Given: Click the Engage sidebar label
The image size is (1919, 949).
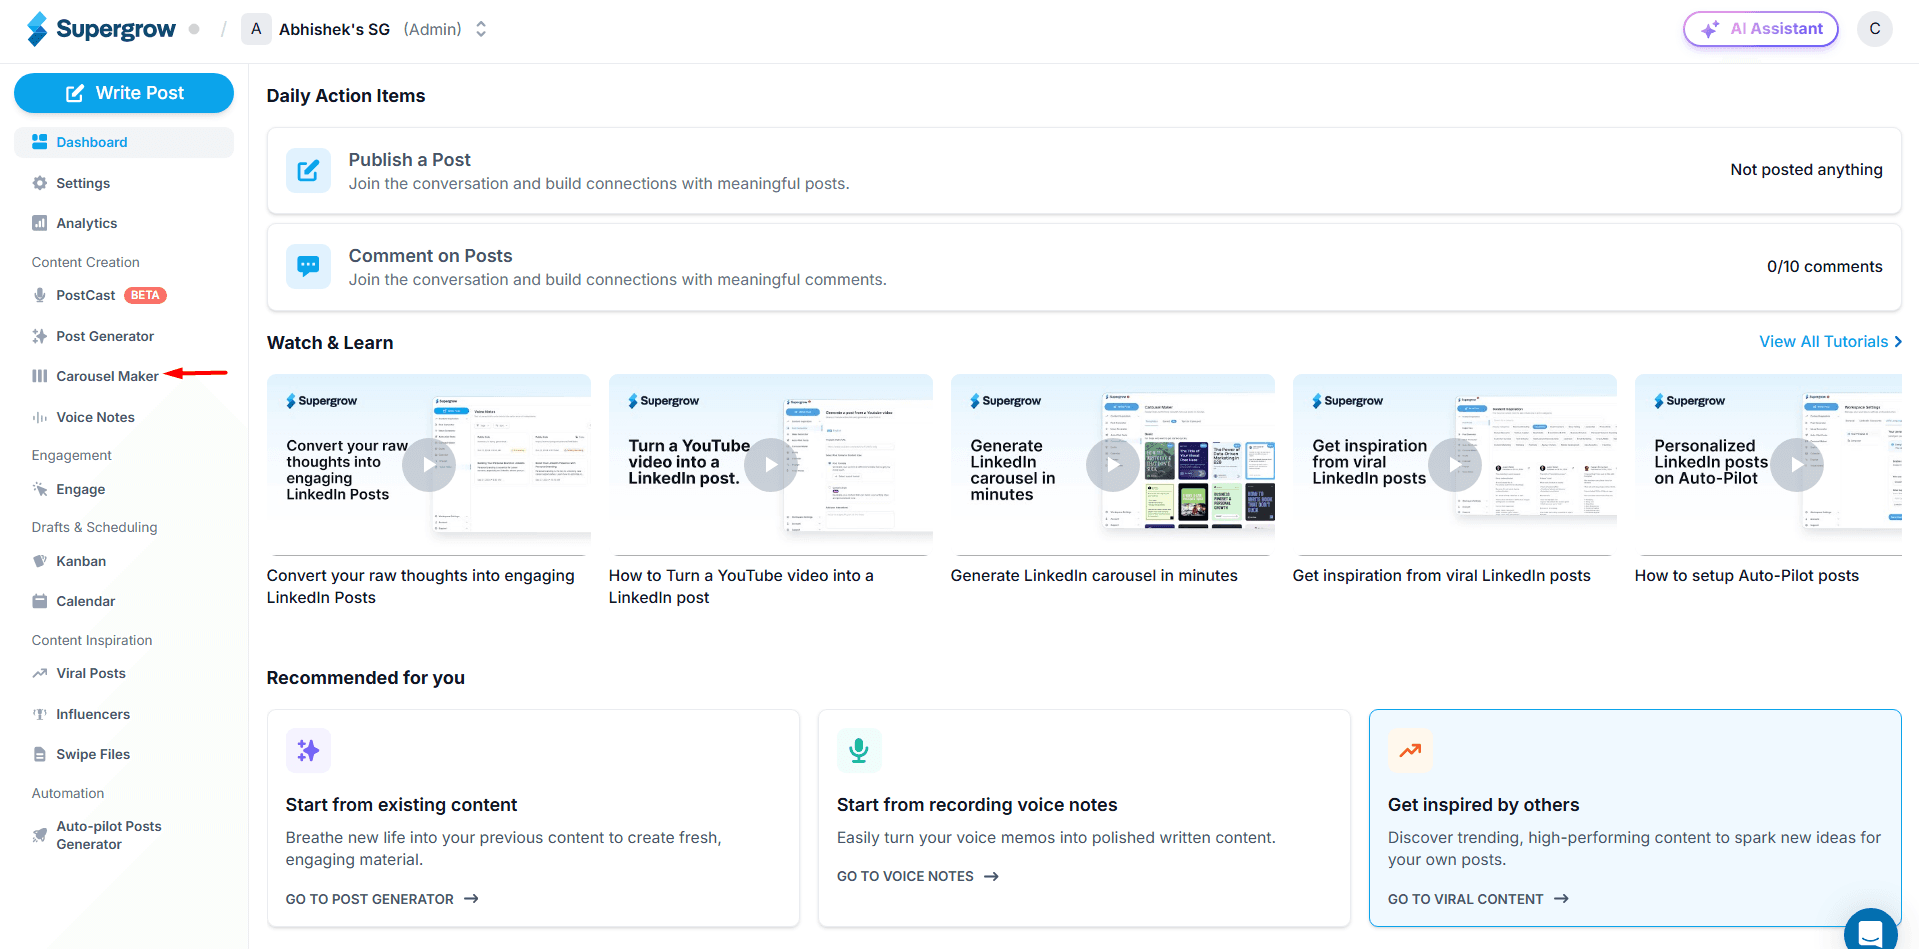Looking at the screenshot, I should tap(81, 489).
